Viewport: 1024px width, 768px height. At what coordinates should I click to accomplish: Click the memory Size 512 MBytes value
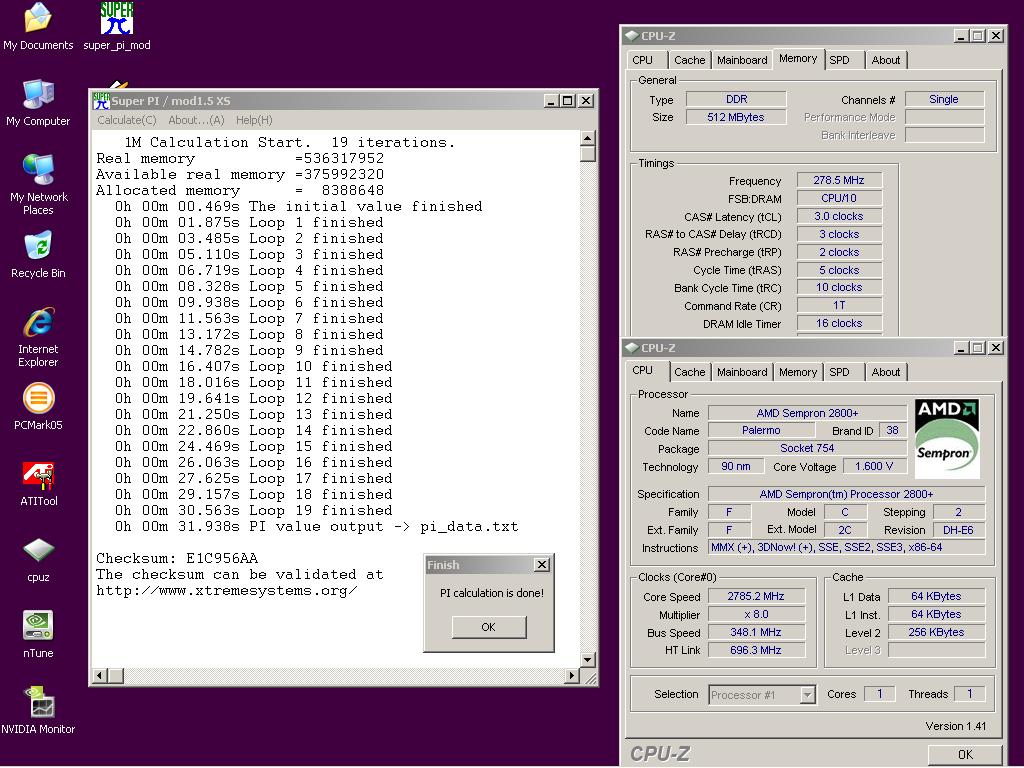(736, 118)
